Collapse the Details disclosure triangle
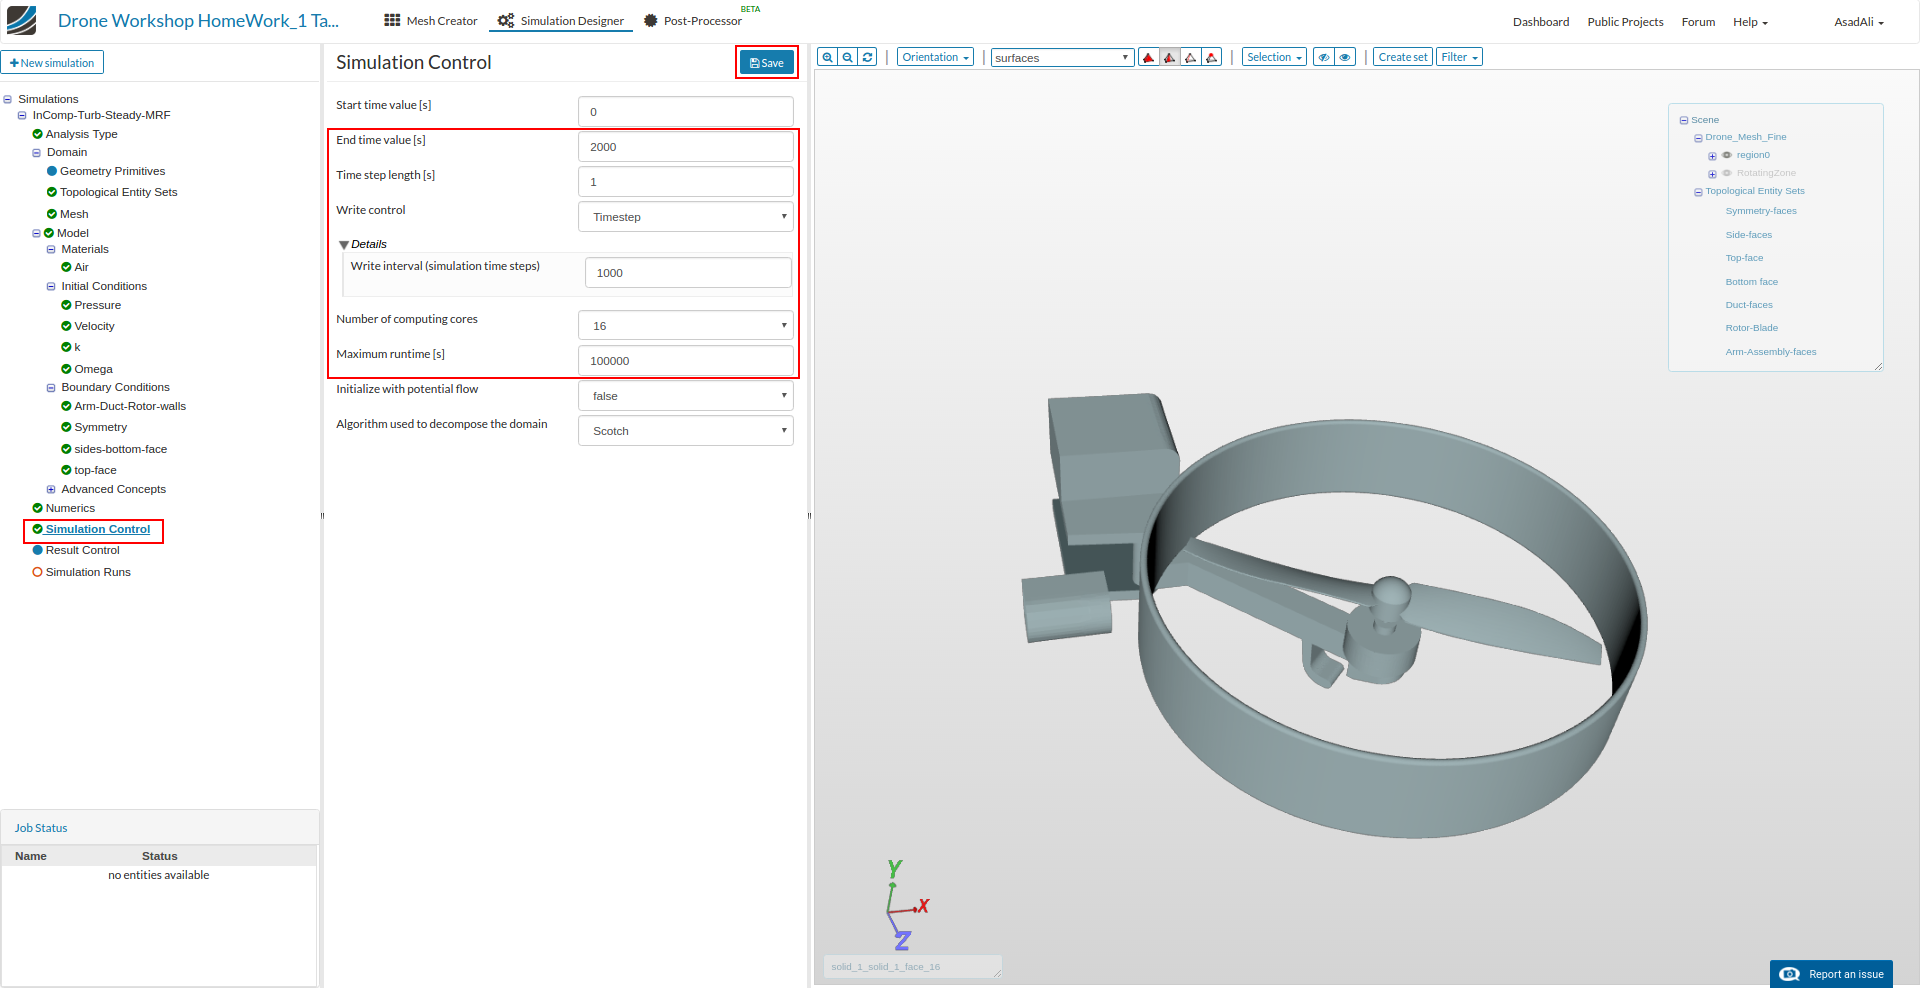Viewport: 1920px width, 988px height. (343, 245)
